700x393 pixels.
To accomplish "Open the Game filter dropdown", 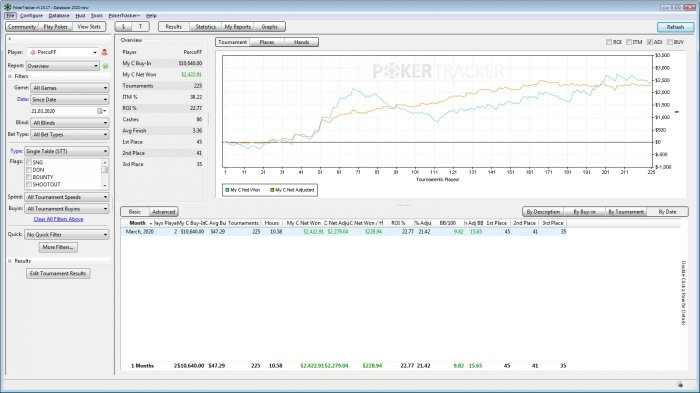I will 70,88.
